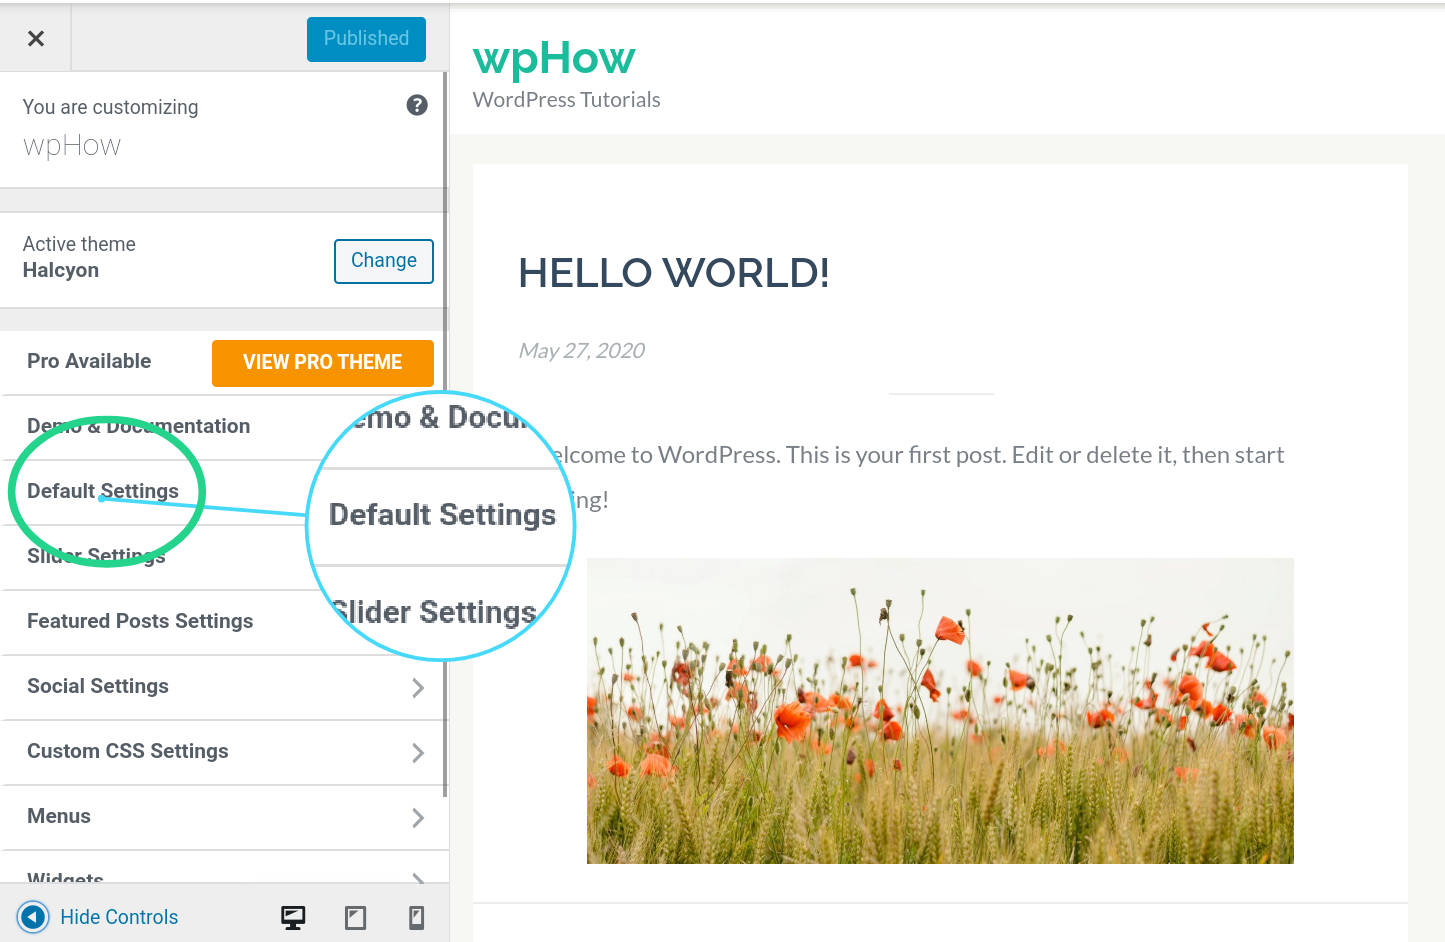This screenshot has height=942, width=1445.
Task: Click Change to switch the Halcyon theme
Action: [x=383, y=260]
